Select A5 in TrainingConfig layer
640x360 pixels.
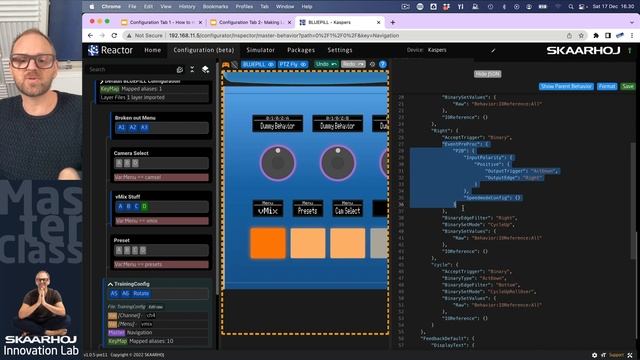114,293
